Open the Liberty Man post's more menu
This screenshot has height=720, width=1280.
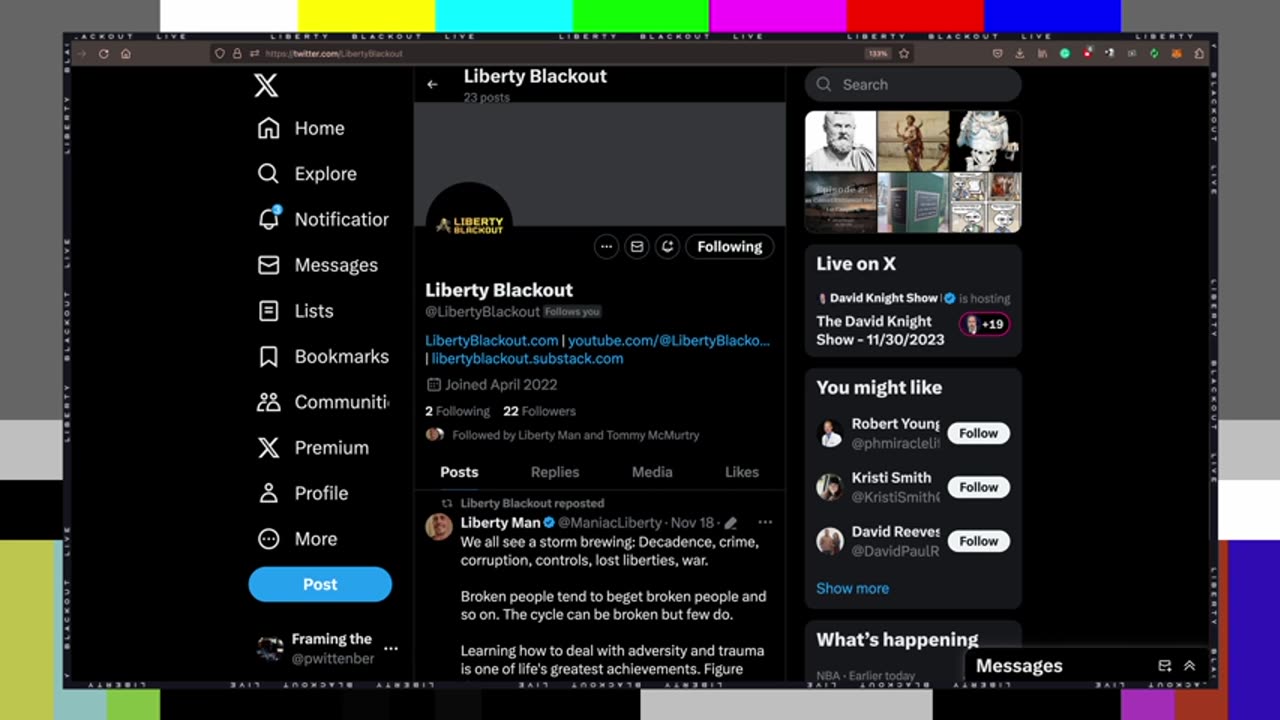coord(765,522)
